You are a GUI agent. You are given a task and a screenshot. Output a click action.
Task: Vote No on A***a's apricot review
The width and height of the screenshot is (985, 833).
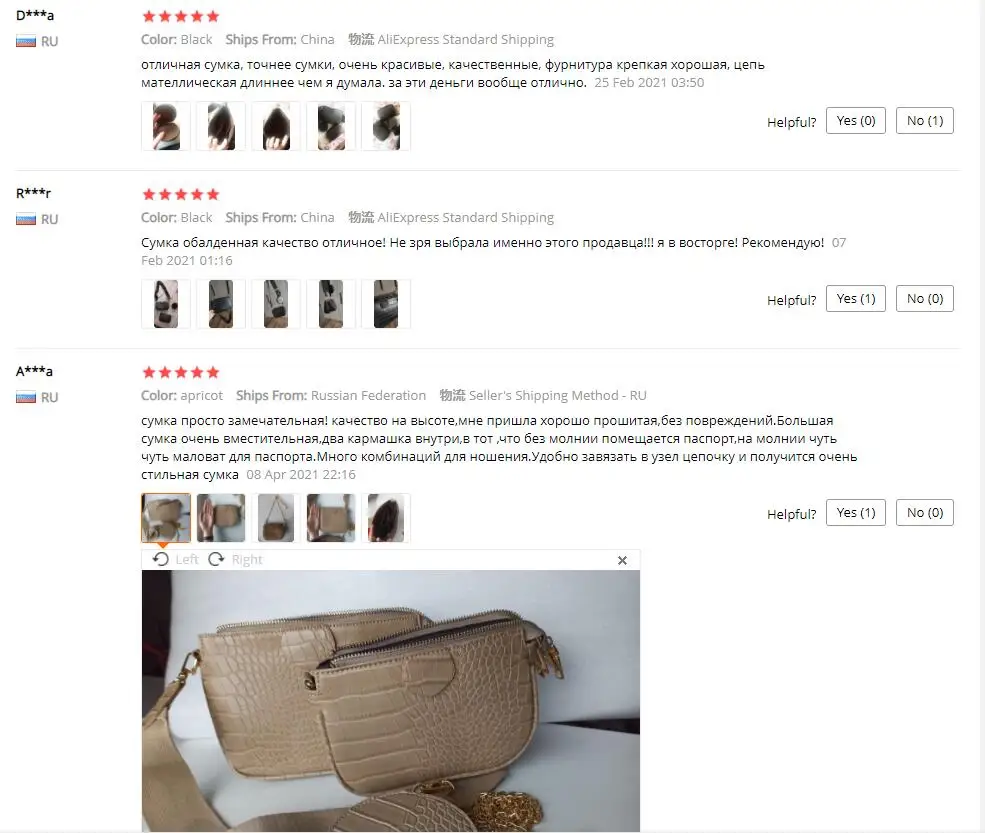coord(925,513)
